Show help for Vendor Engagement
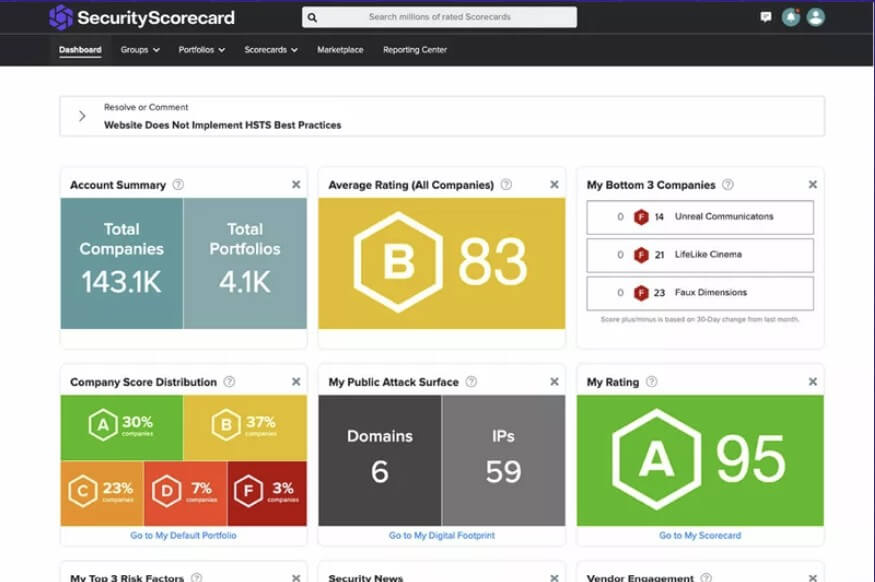Screen dimensions: 875x582 click(706, 578)
